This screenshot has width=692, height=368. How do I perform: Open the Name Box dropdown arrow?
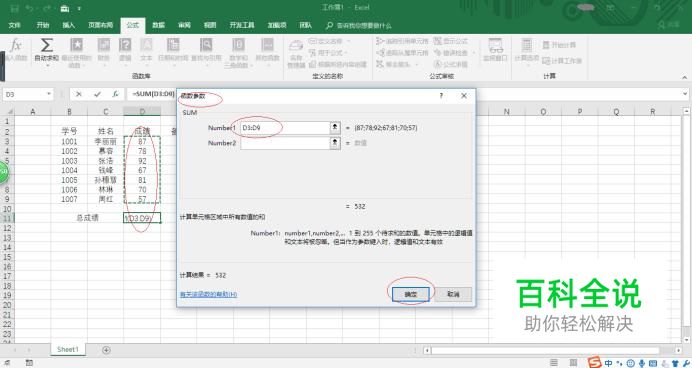[49, 94]
